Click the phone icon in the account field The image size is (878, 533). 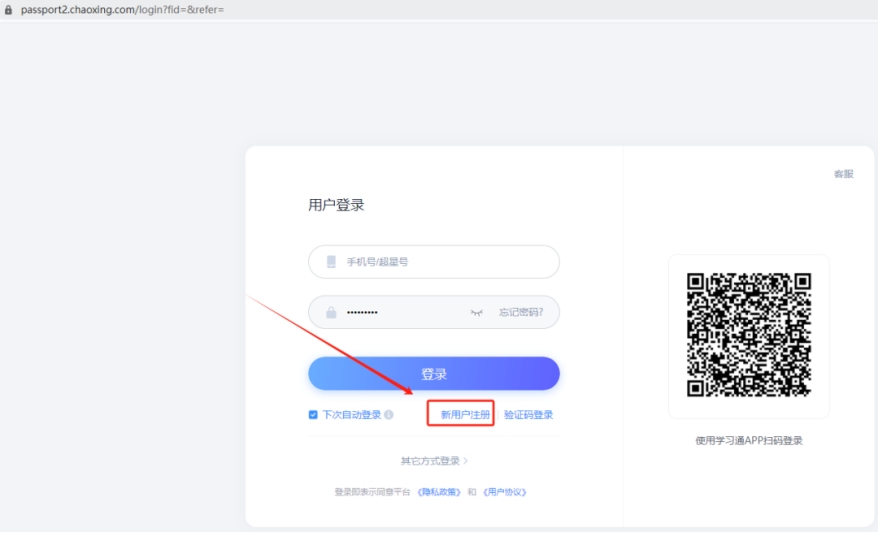point(331,262)
